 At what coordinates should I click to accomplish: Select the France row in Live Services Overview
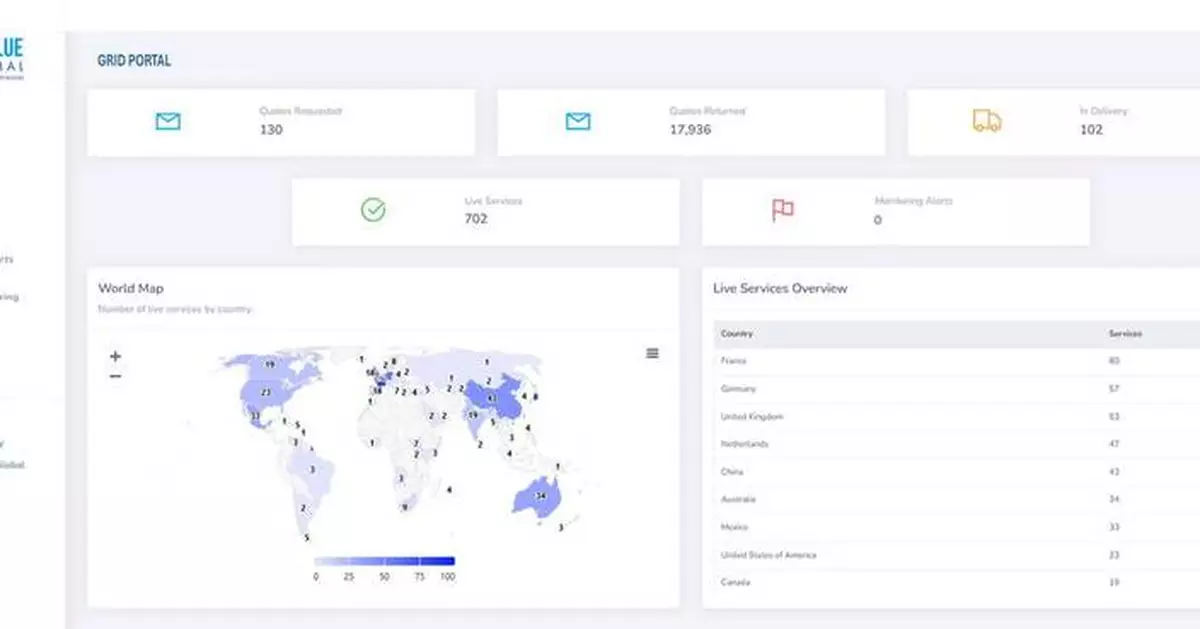[x=900, y=360]
